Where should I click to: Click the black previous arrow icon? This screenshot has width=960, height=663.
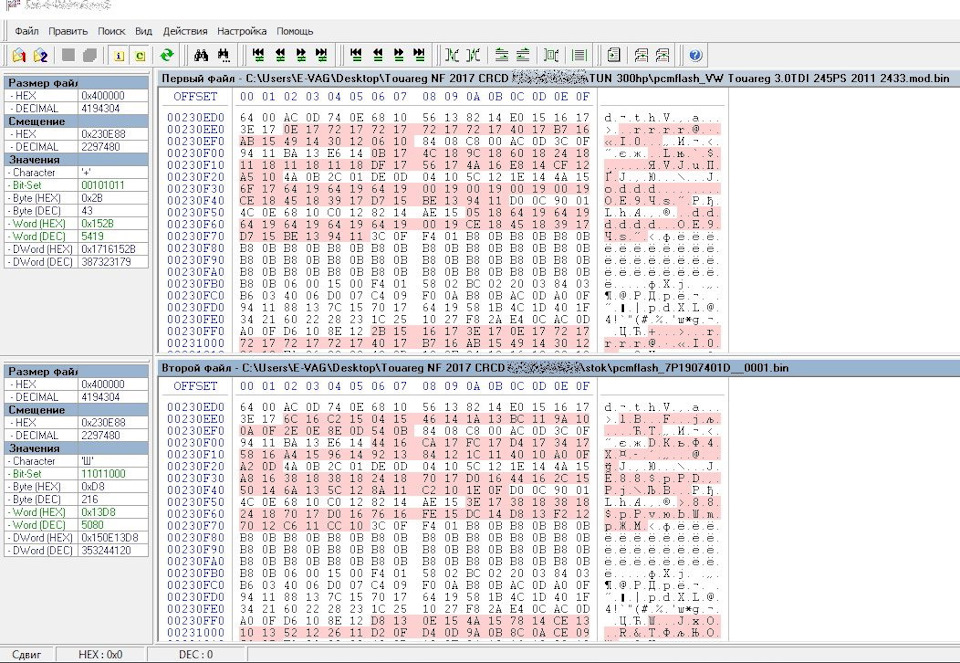click(378, 55)
